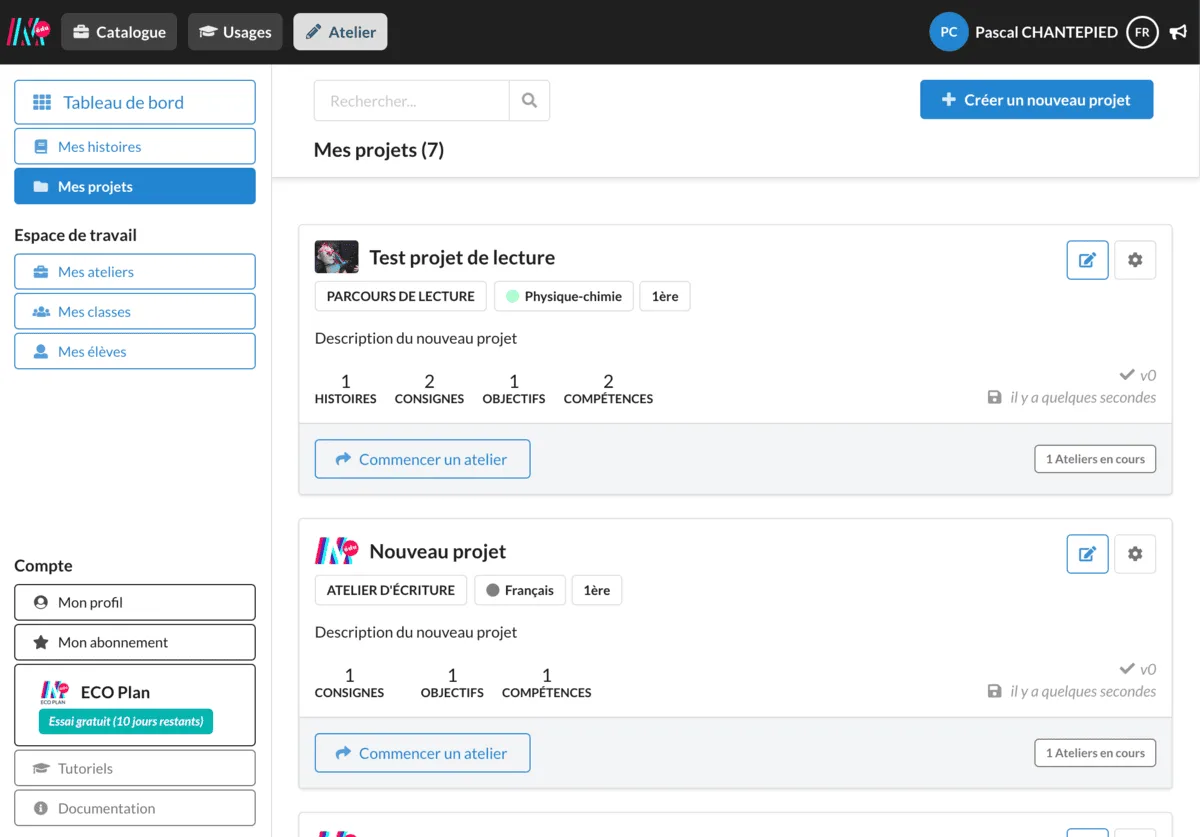Screen dimensions: 1200x837
Task: Edit the Nouveau projet project
Action: point(1088,554)
